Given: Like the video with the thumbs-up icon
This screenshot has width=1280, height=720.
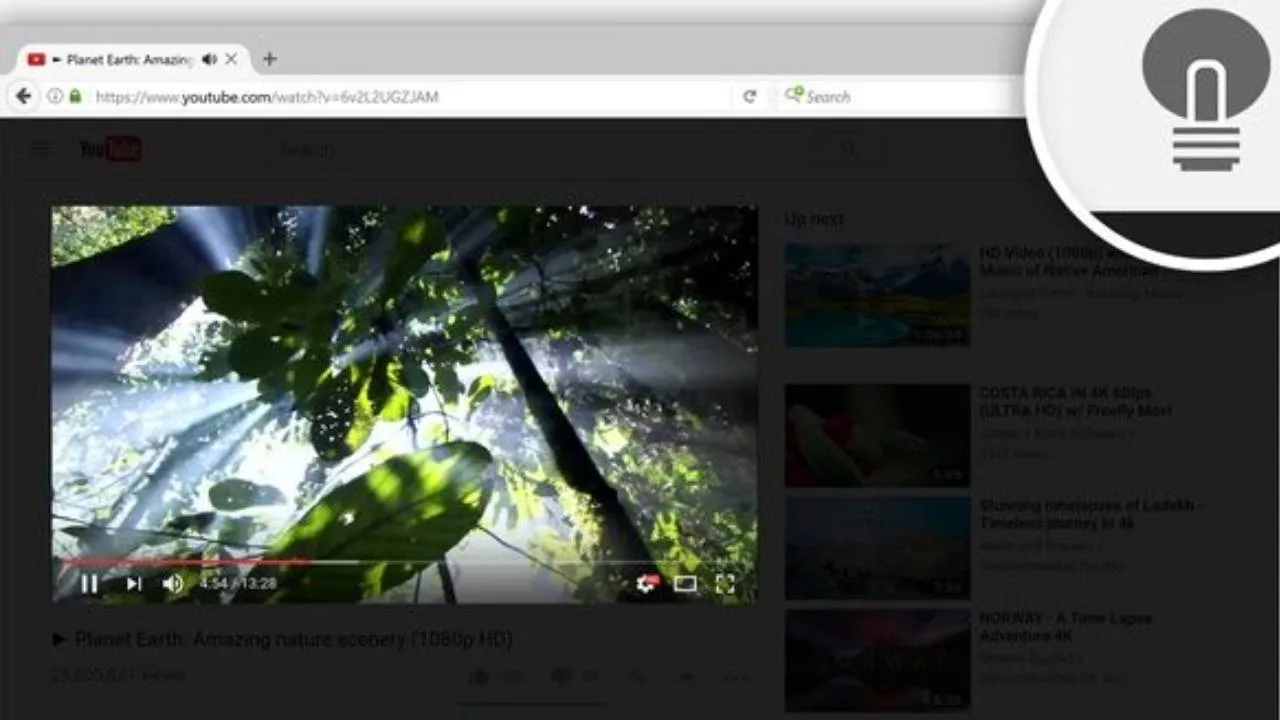Looking at the screenshot, I should click(x=479, y=677).
